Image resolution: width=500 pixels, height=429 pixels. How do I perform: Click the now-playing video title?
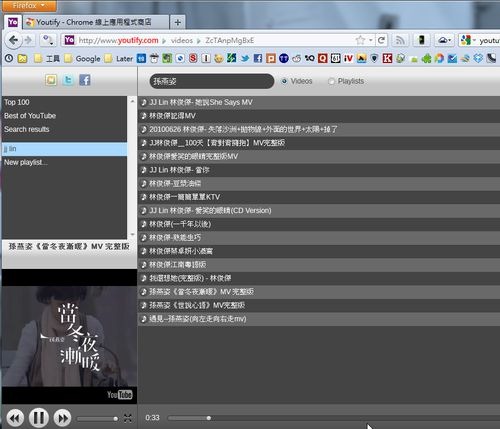coord(69,247)
